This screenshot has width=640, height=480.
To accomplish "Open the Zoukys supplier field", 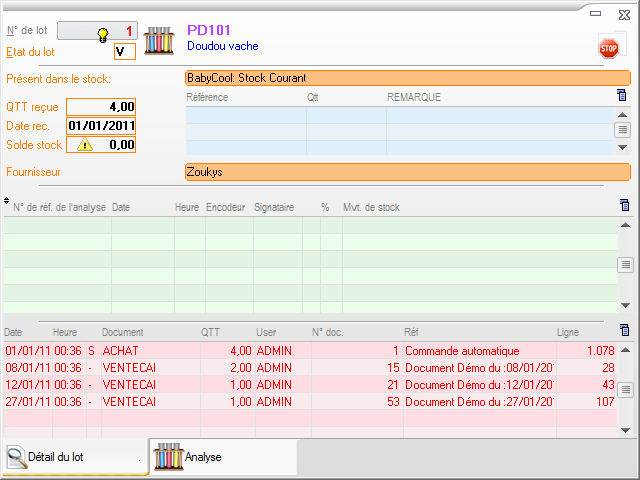I will coord(407,172).
